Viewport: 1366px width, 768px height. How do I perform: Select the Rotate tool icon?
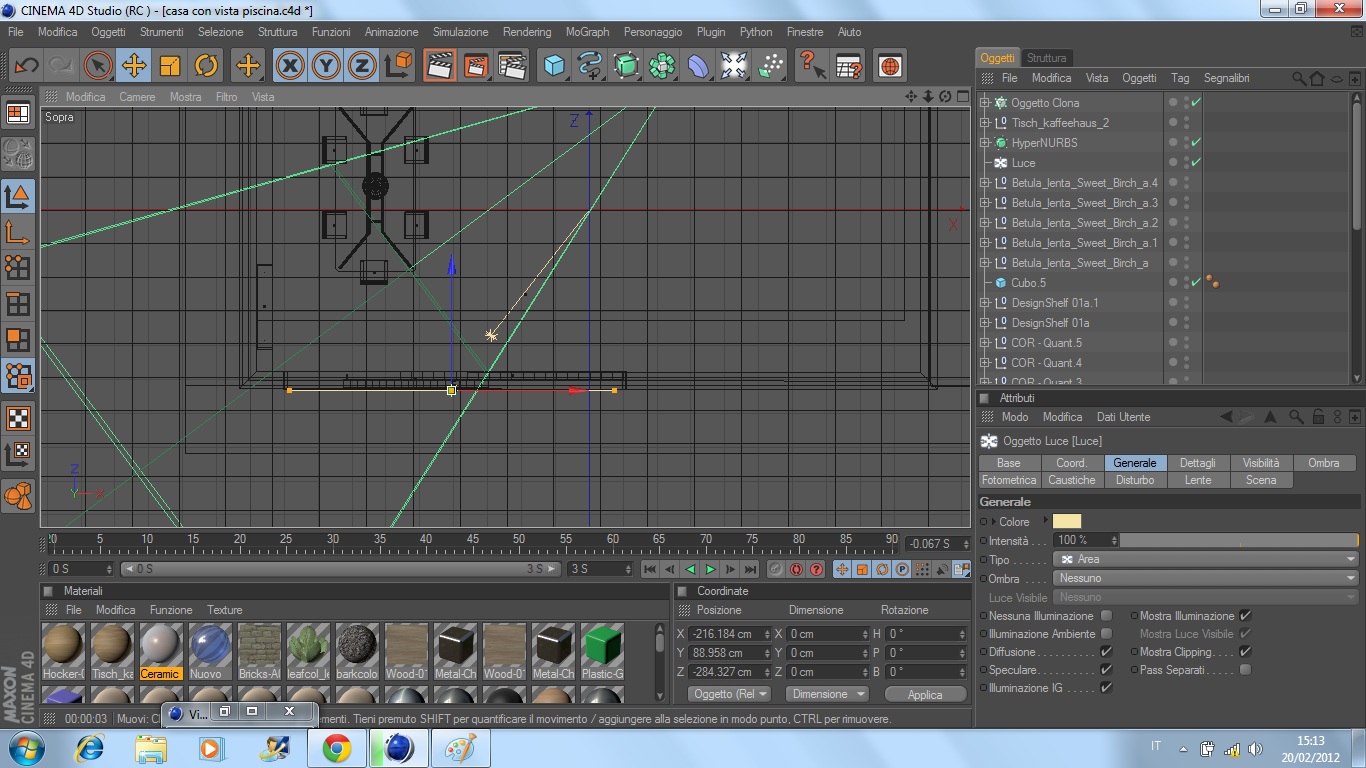tap(206, 66)
